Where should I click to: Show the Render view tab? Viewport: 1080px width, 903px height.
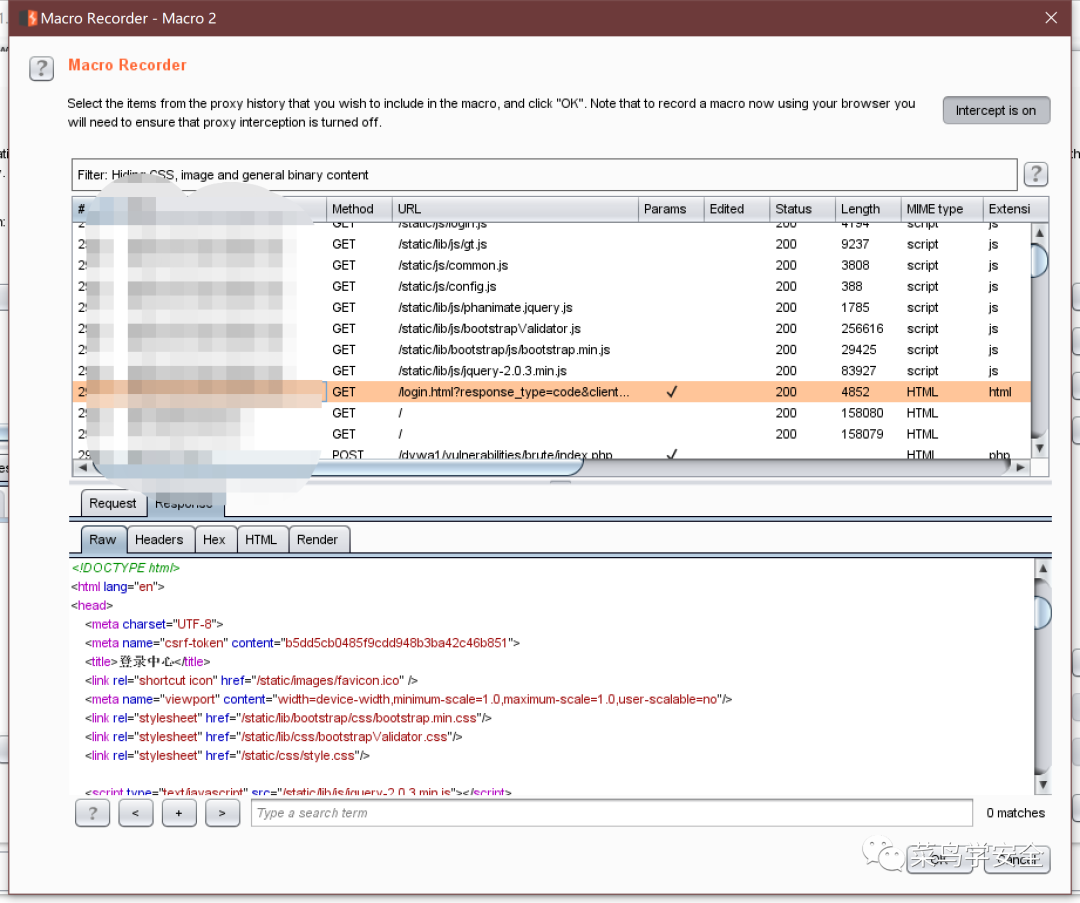coord(317,539)
